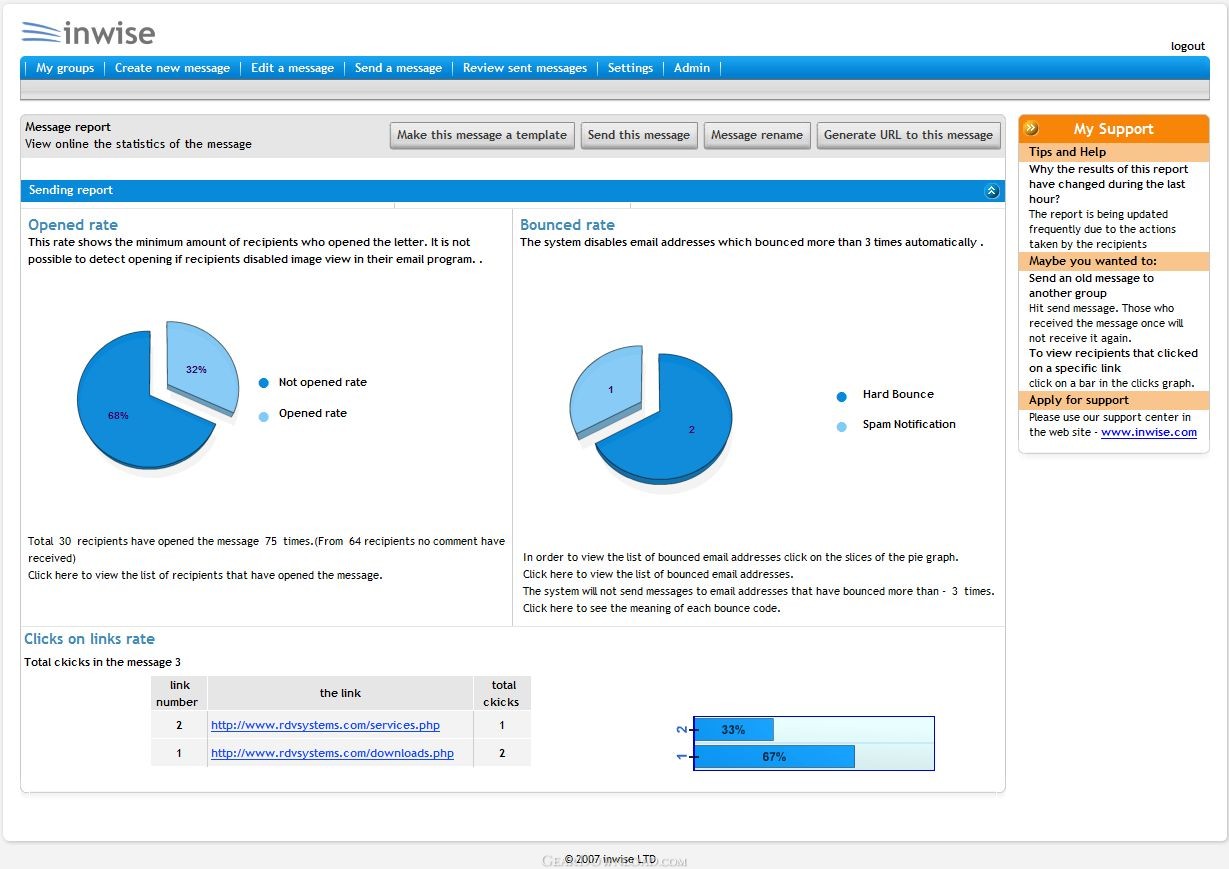Open the Settings menu

point(630,68)
